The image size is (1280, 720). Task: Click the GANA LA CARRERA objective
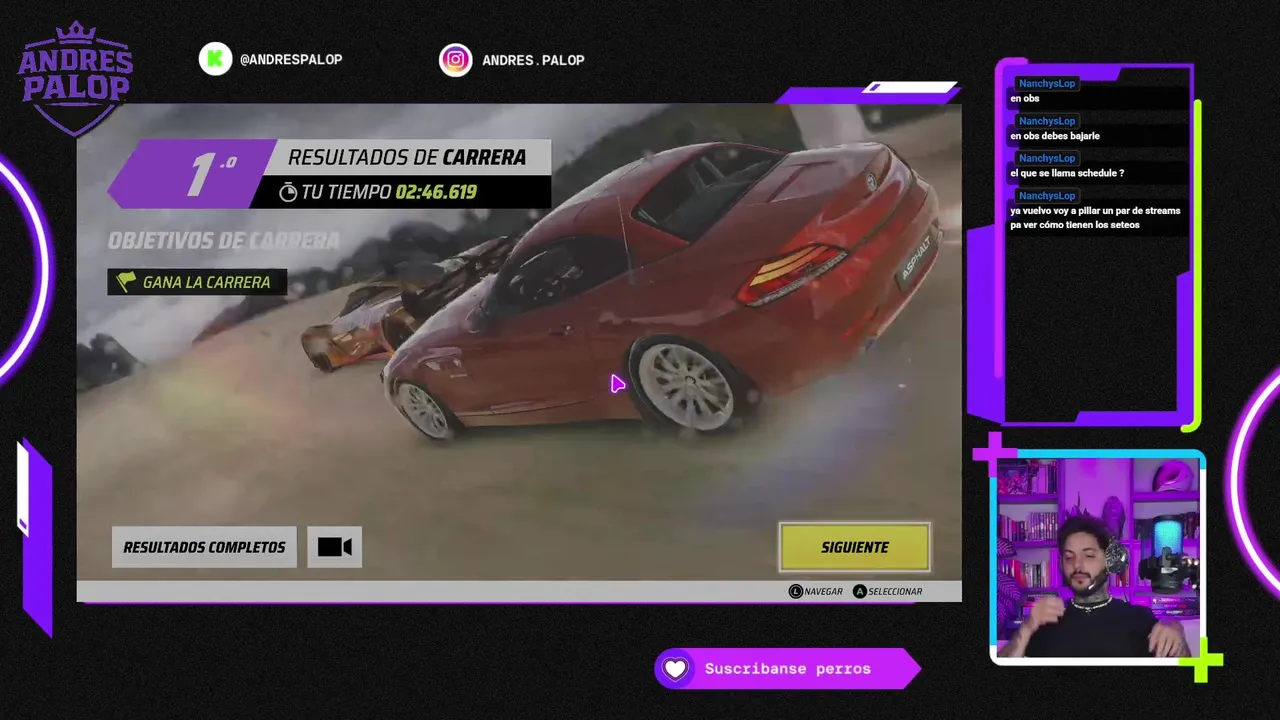[197, 282]
